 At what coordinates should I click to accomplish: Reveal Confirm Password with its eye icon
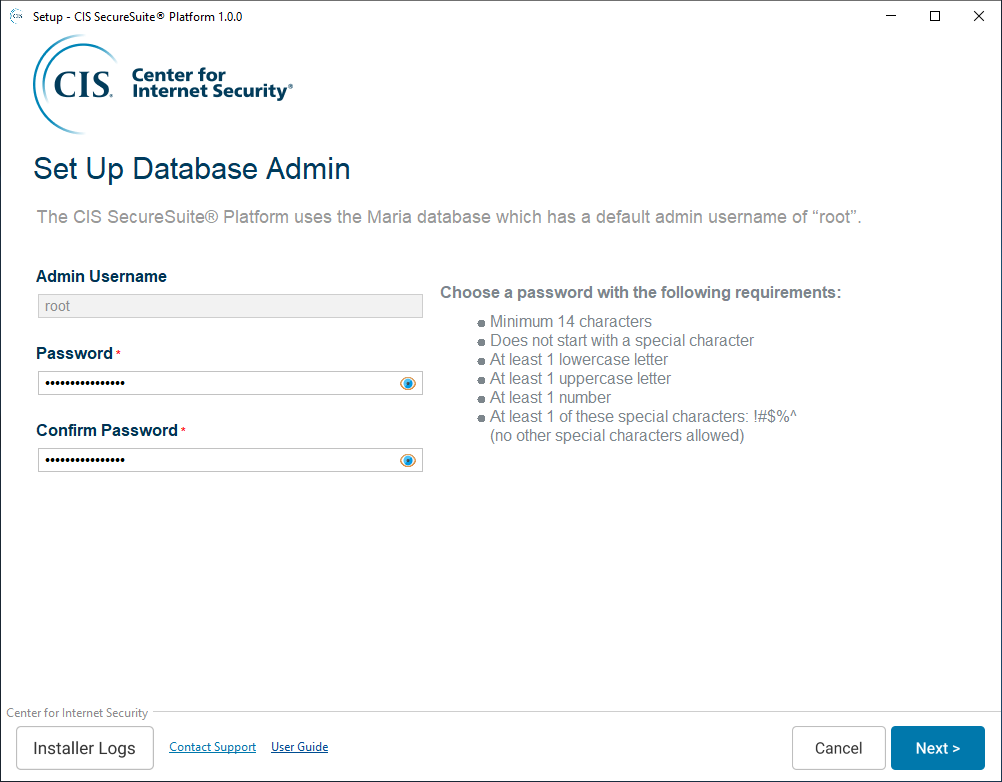pyautogui.click(x=408, y=461)
